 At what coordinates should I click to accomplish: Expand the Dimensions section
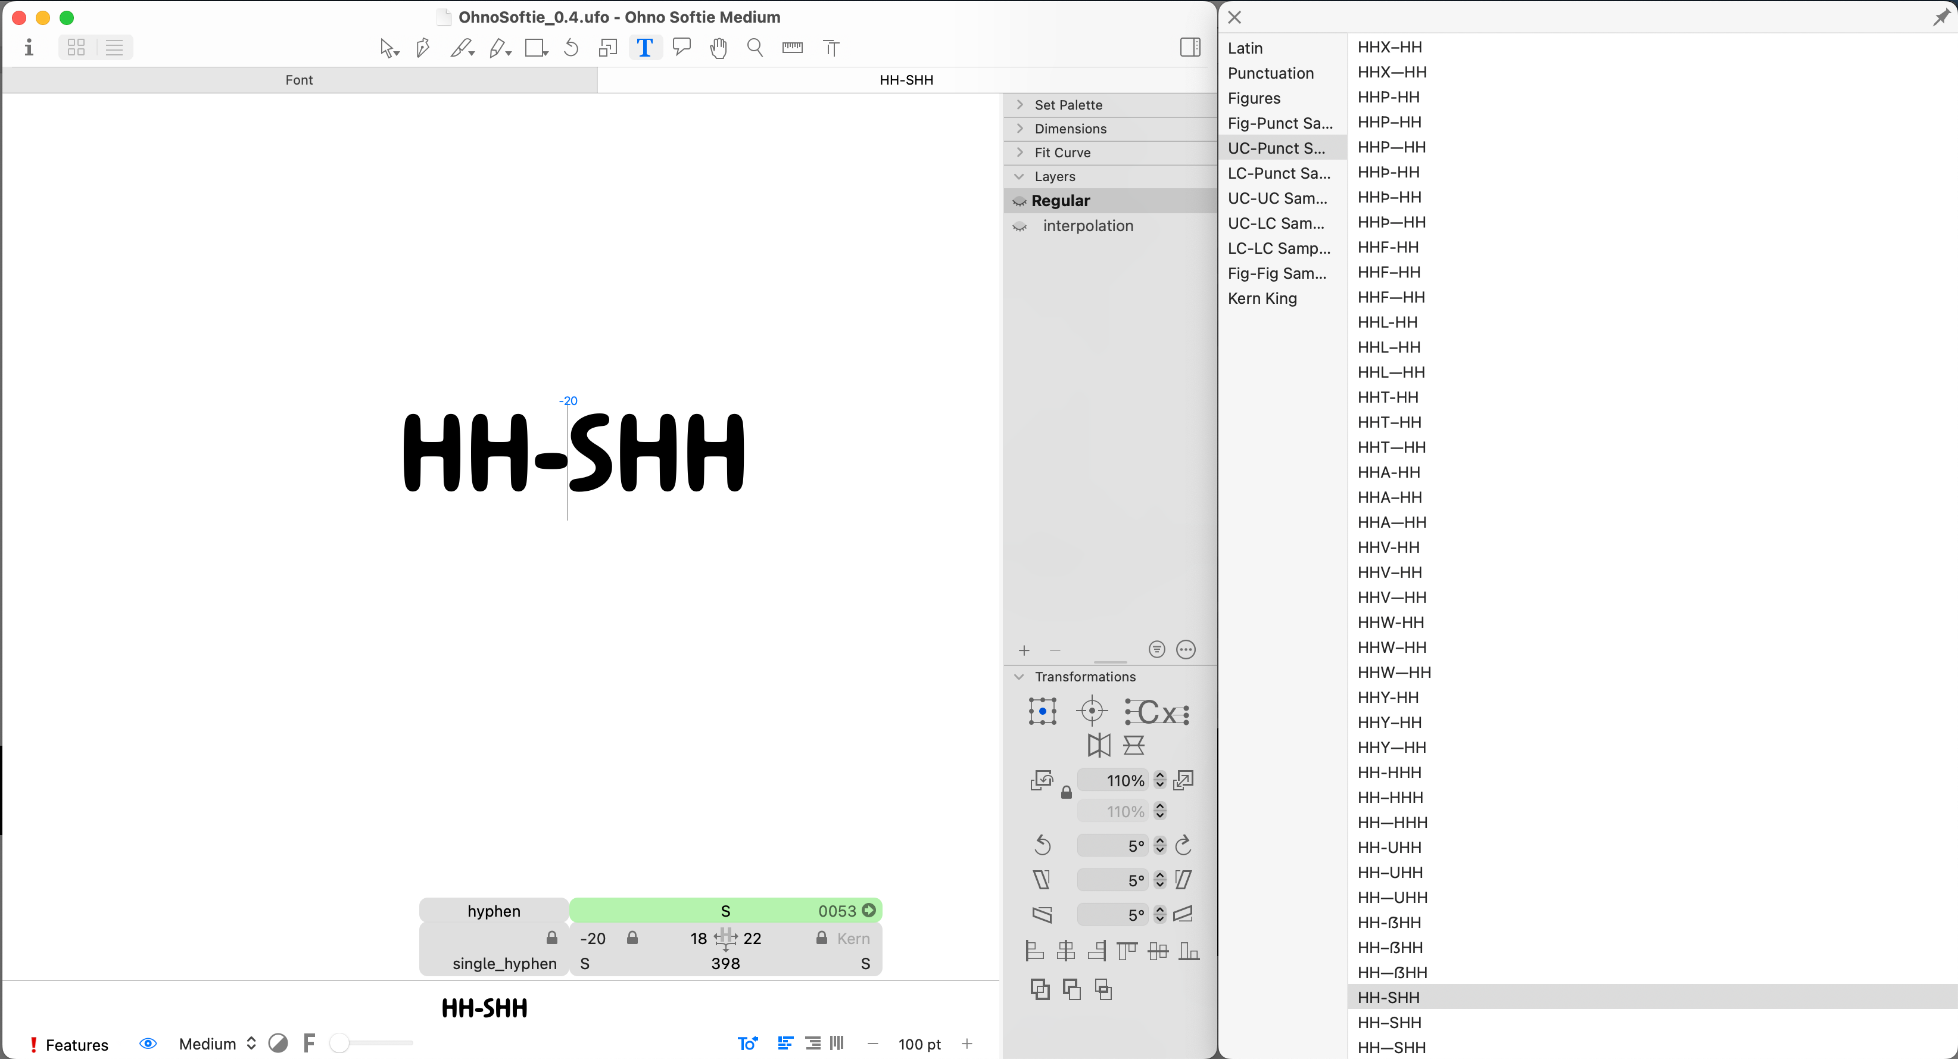[1019, 128]
